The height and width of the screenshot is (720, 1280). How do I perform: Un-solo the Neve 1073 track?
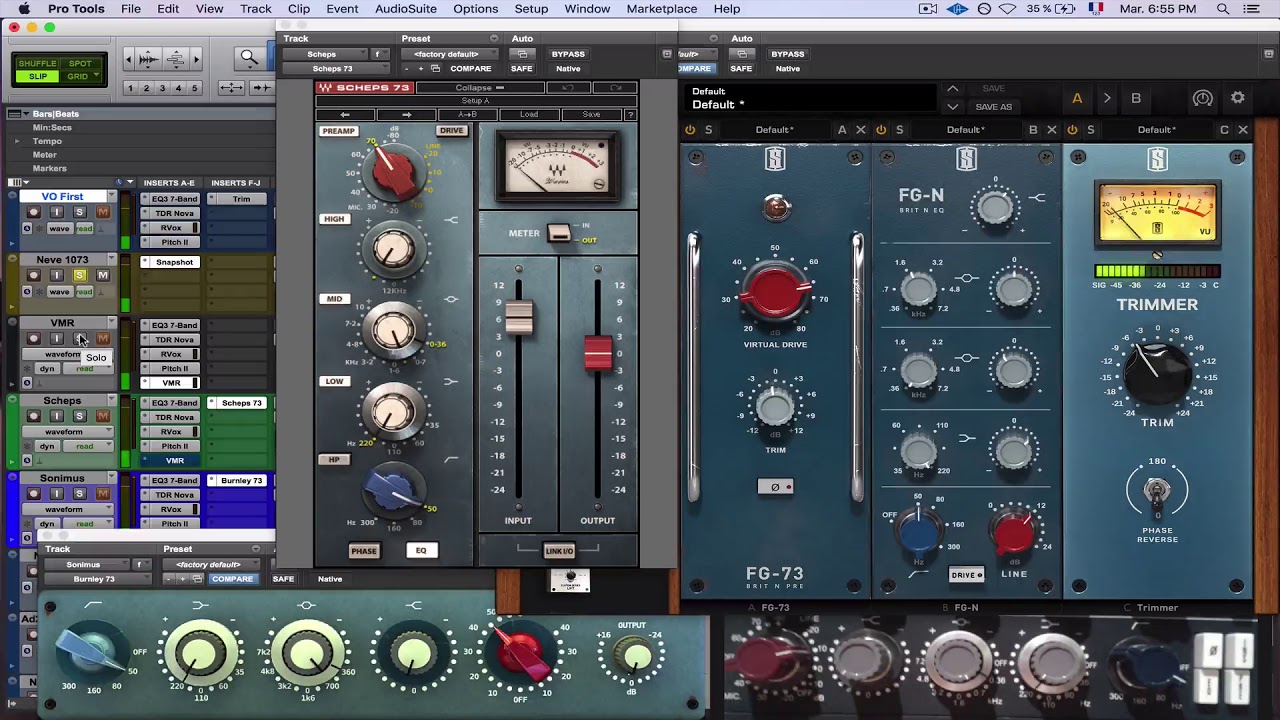tap(79, 275)
